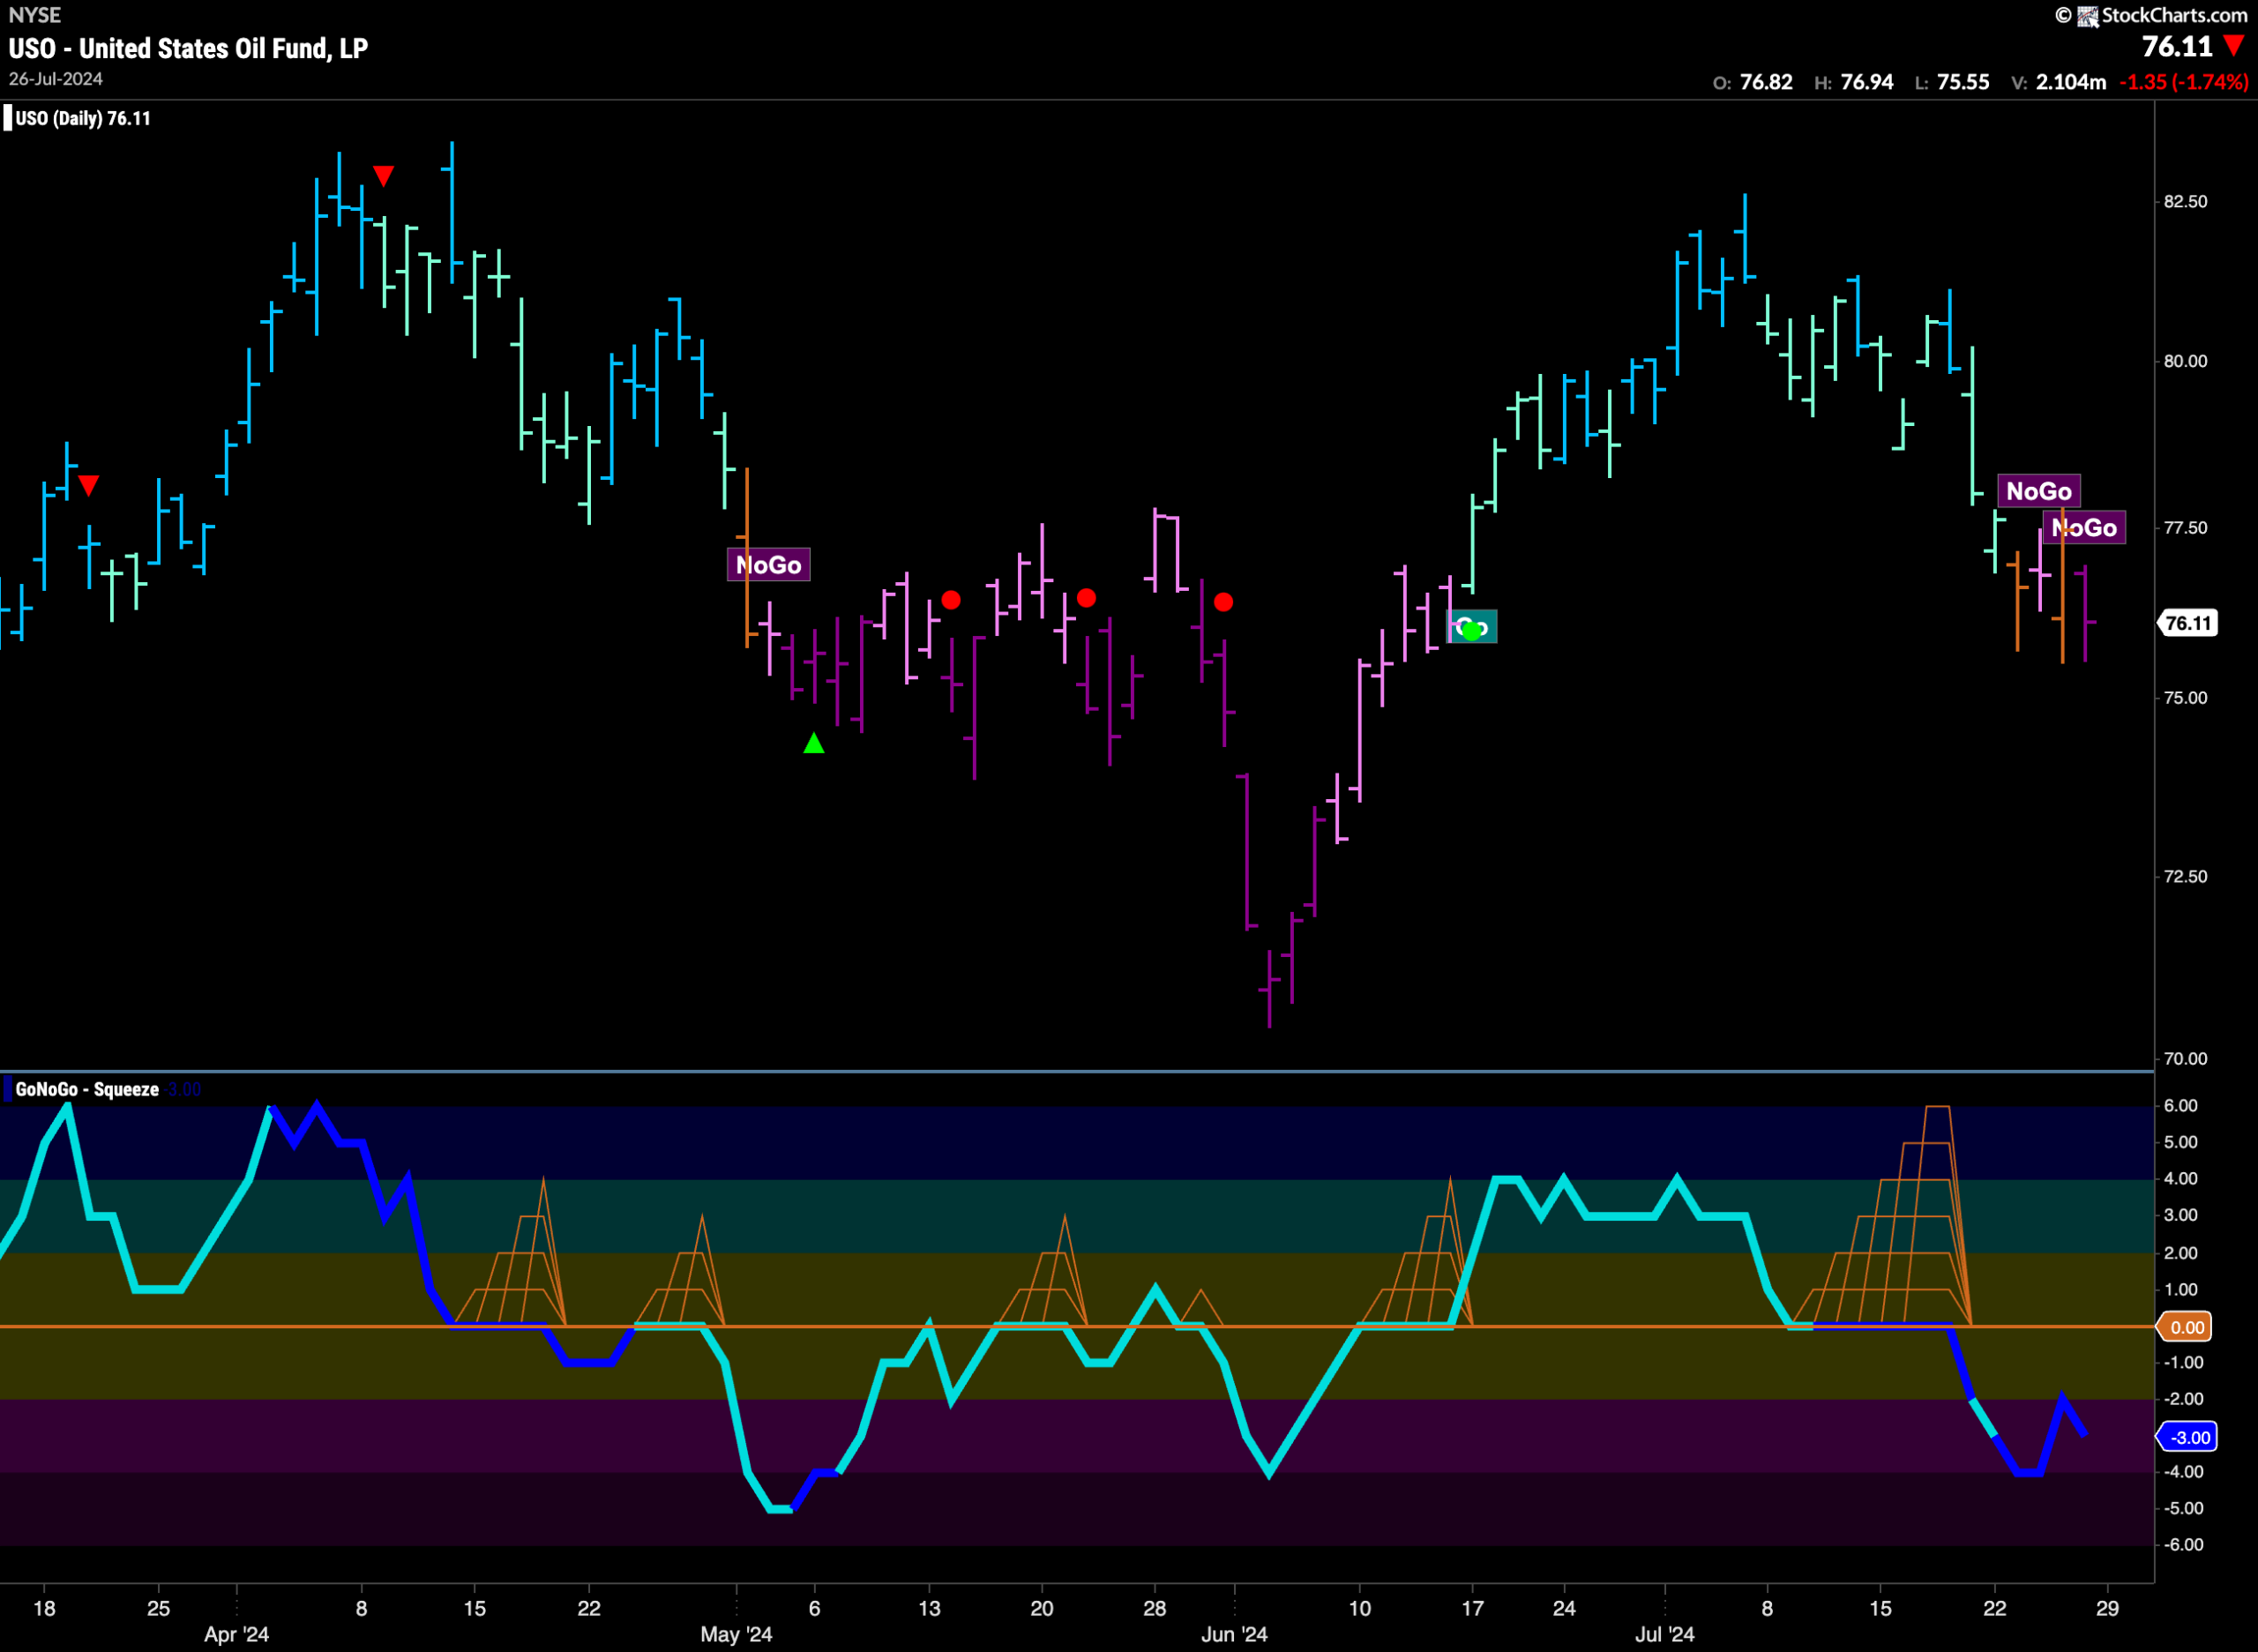This screenshot has height=1652, width=2258.
Task: Click the red down-triangle marker near March 21
Action: click(x=89, y=486)
